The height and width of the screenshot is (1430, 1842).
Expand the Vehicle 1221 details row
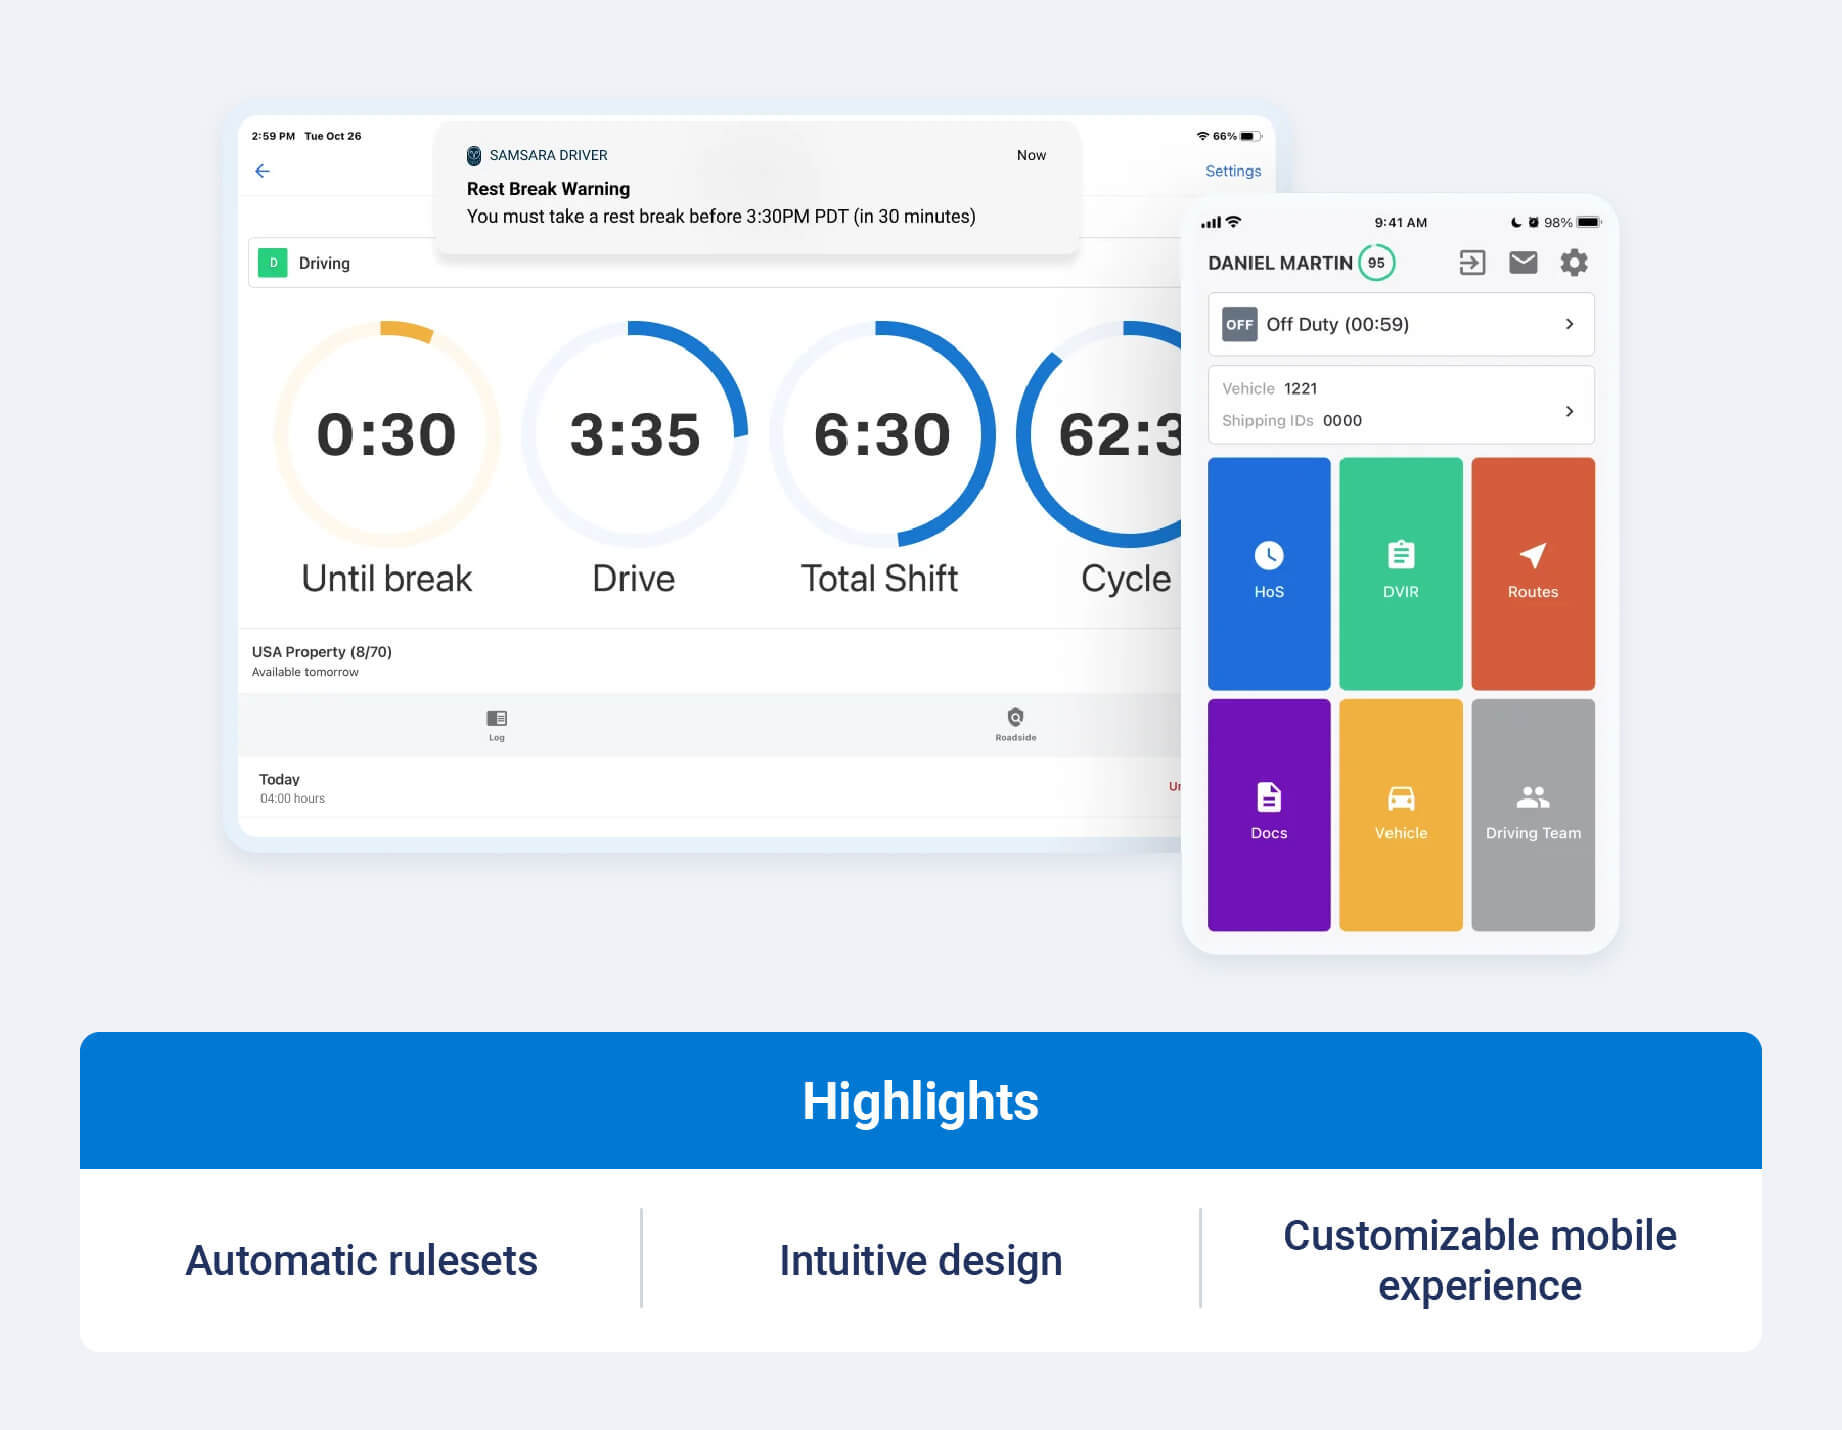pyautogui.click(x=1400, y=404)
